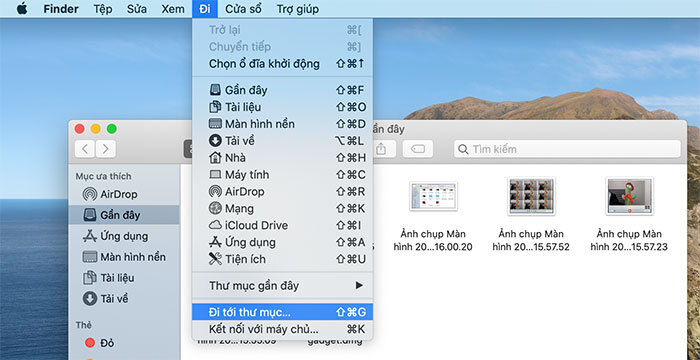Open the Trợ giúp menu
This screenshot has width=700, height=360.
point(297,9)
